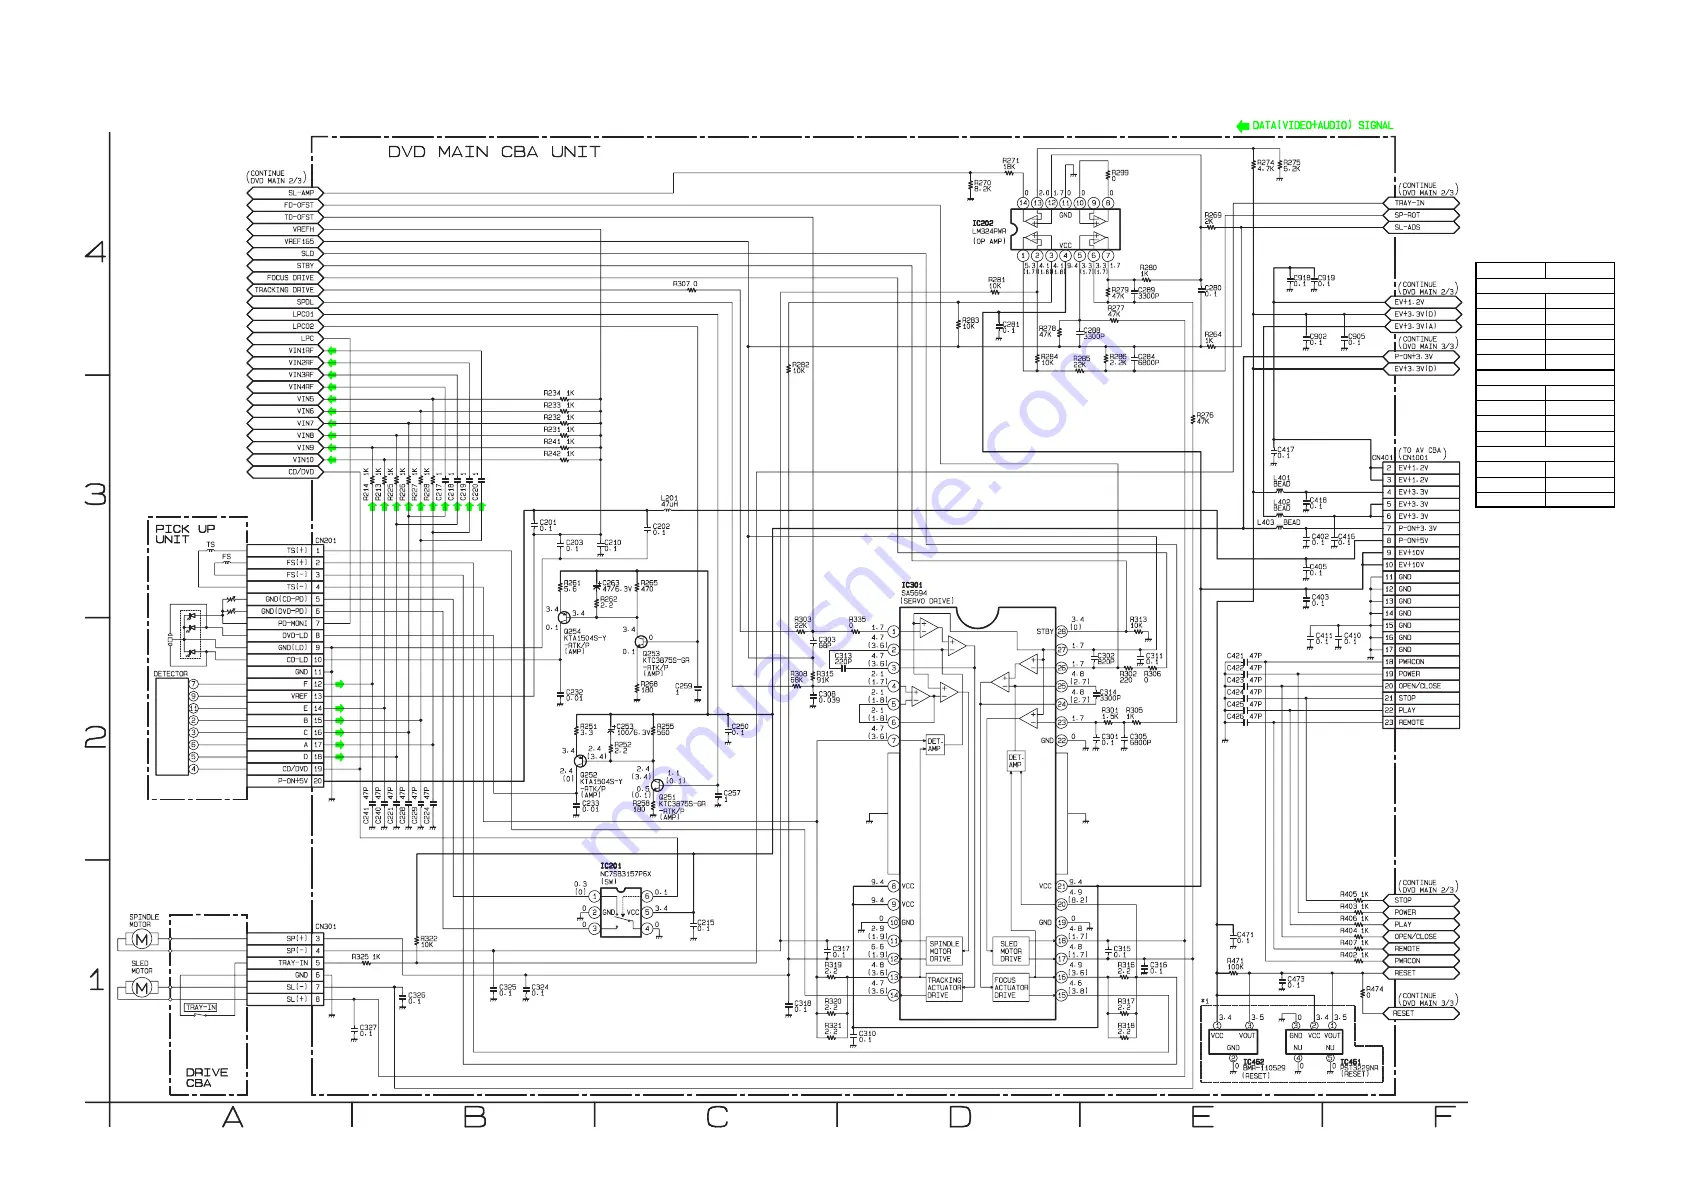
Task: Click the LPC01 signal connector
Action: 286,314
